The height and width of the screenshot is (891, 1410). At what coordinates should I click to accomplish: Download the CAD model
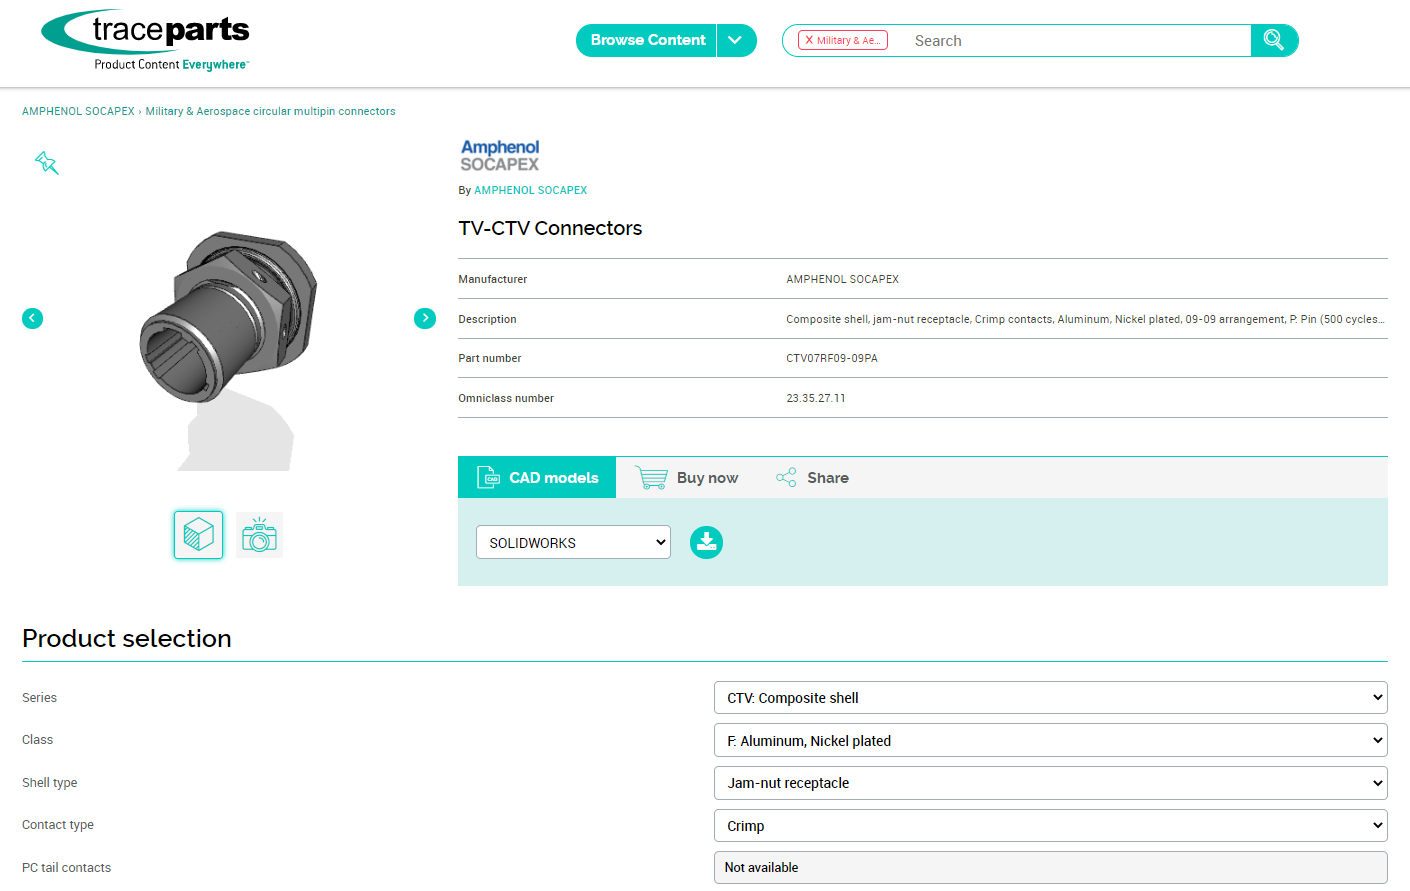coord(706,542)
